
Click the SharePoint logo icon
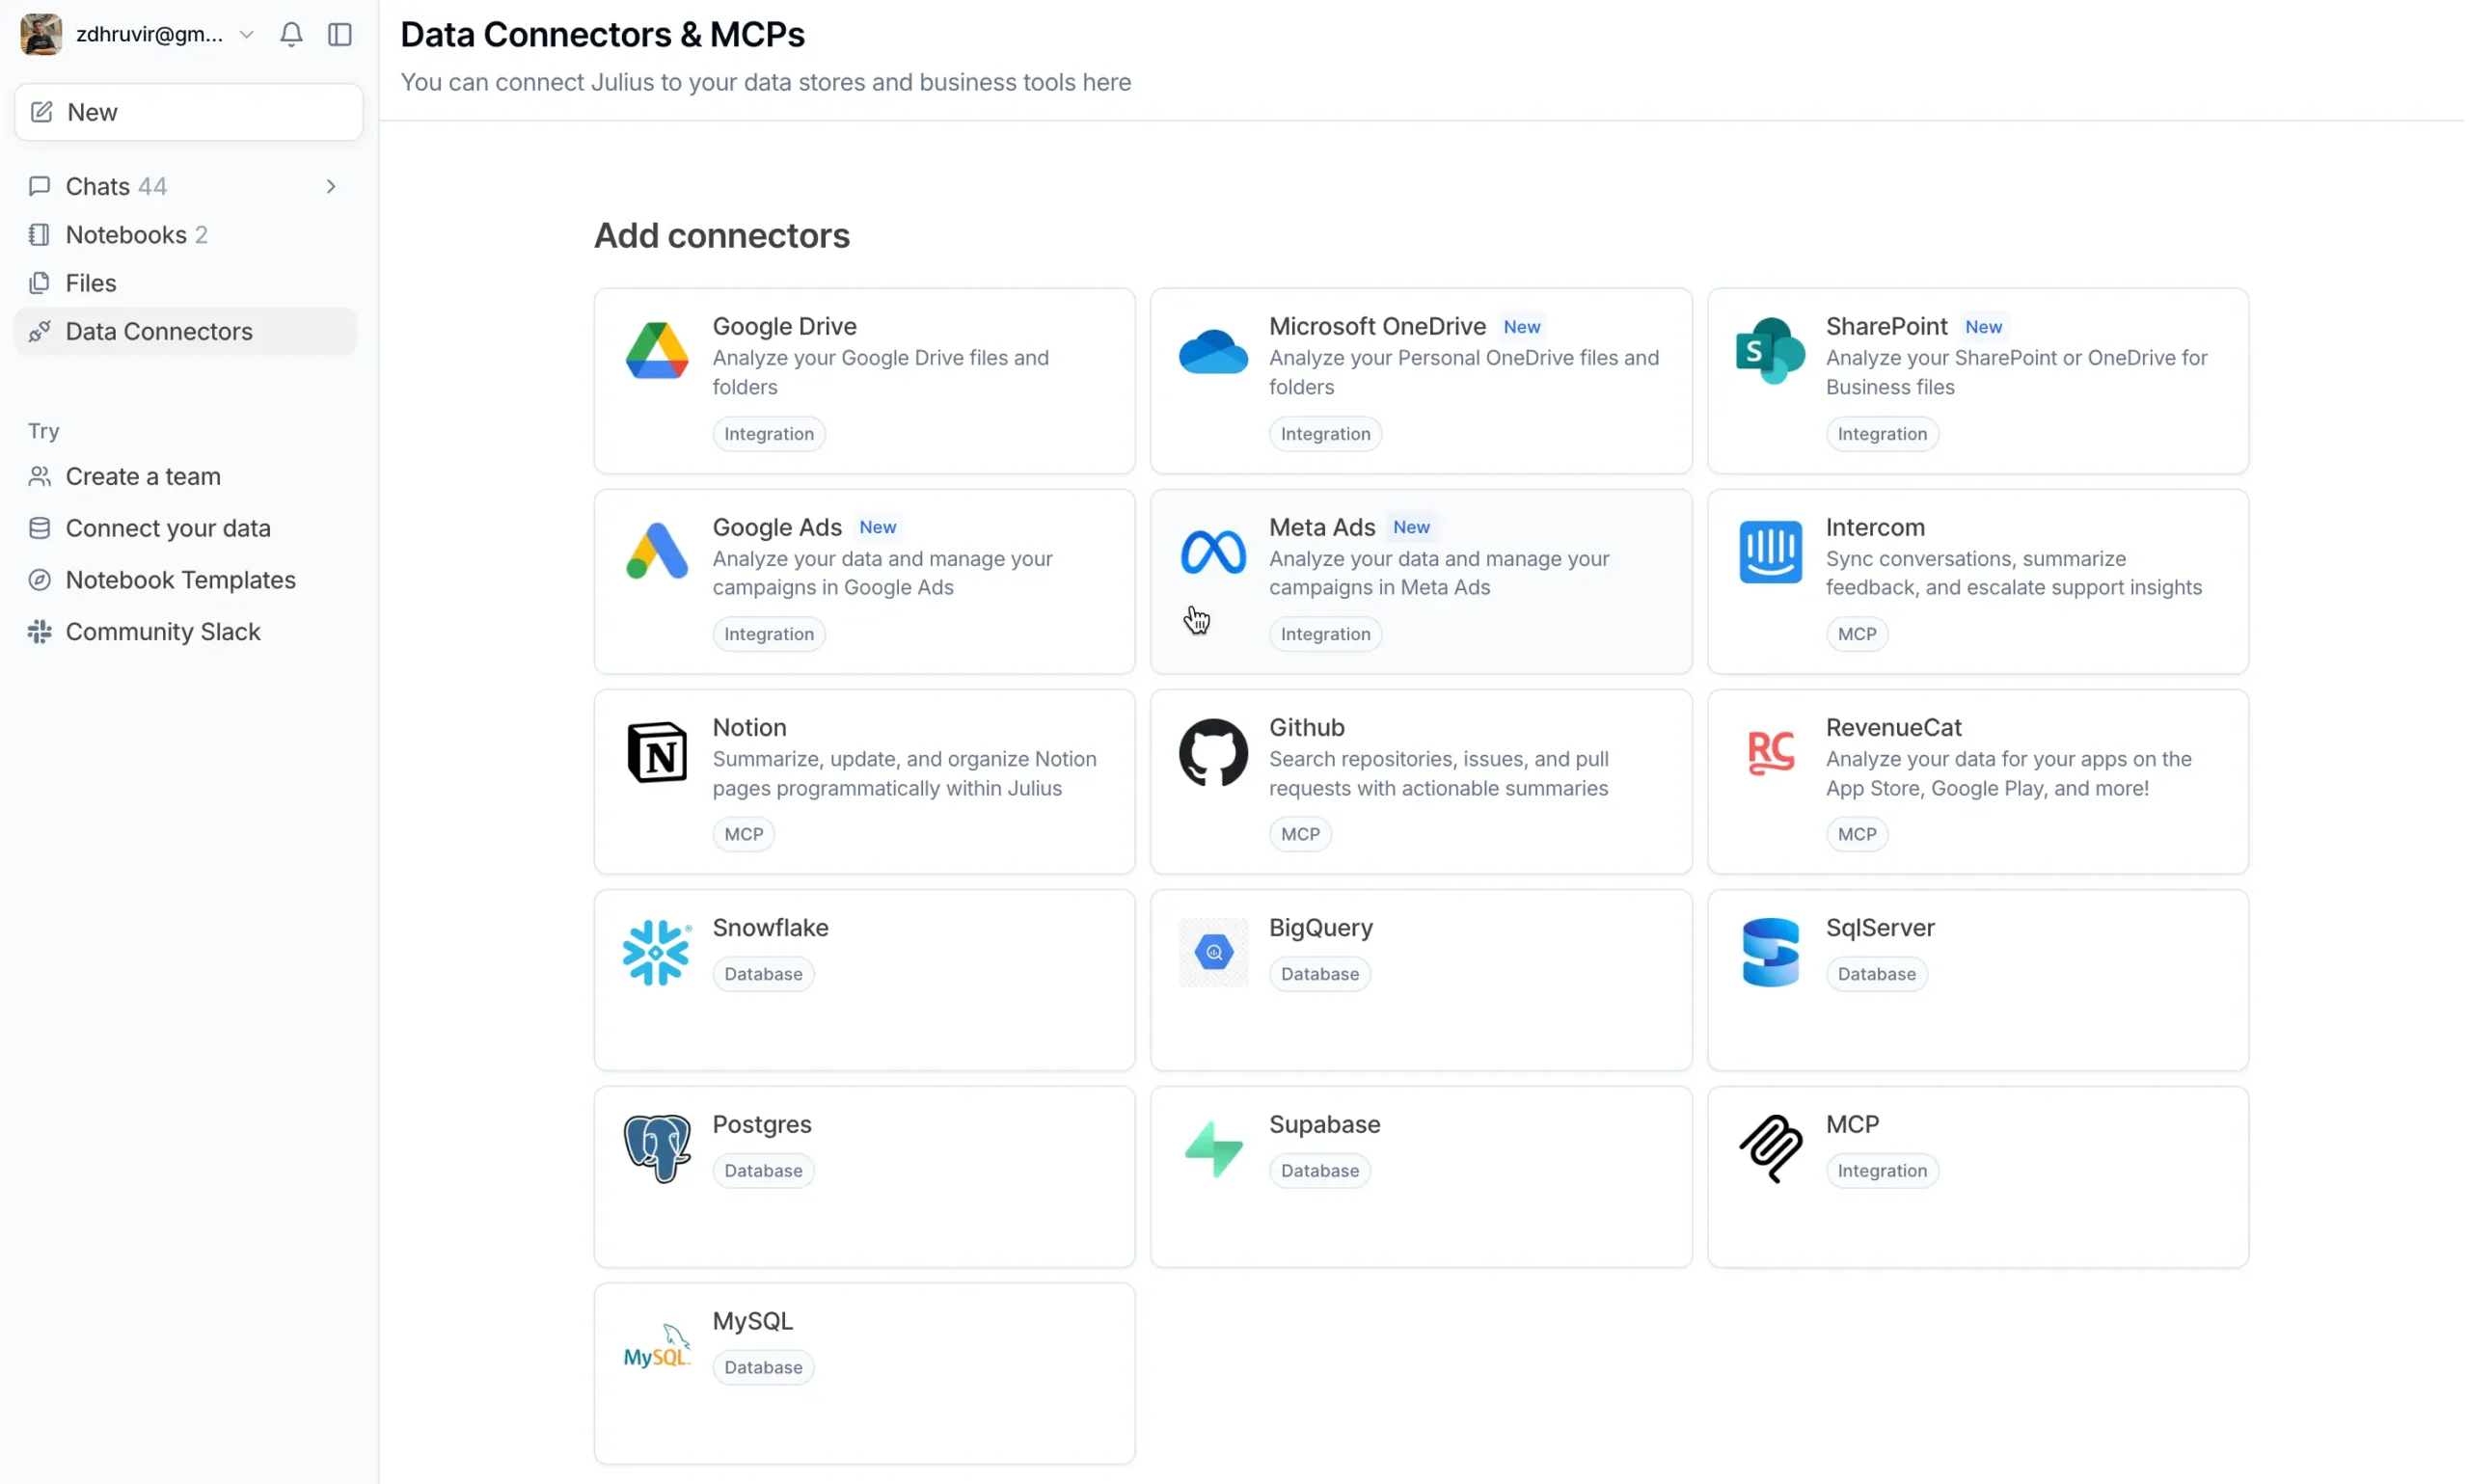tap(1770, 351)
